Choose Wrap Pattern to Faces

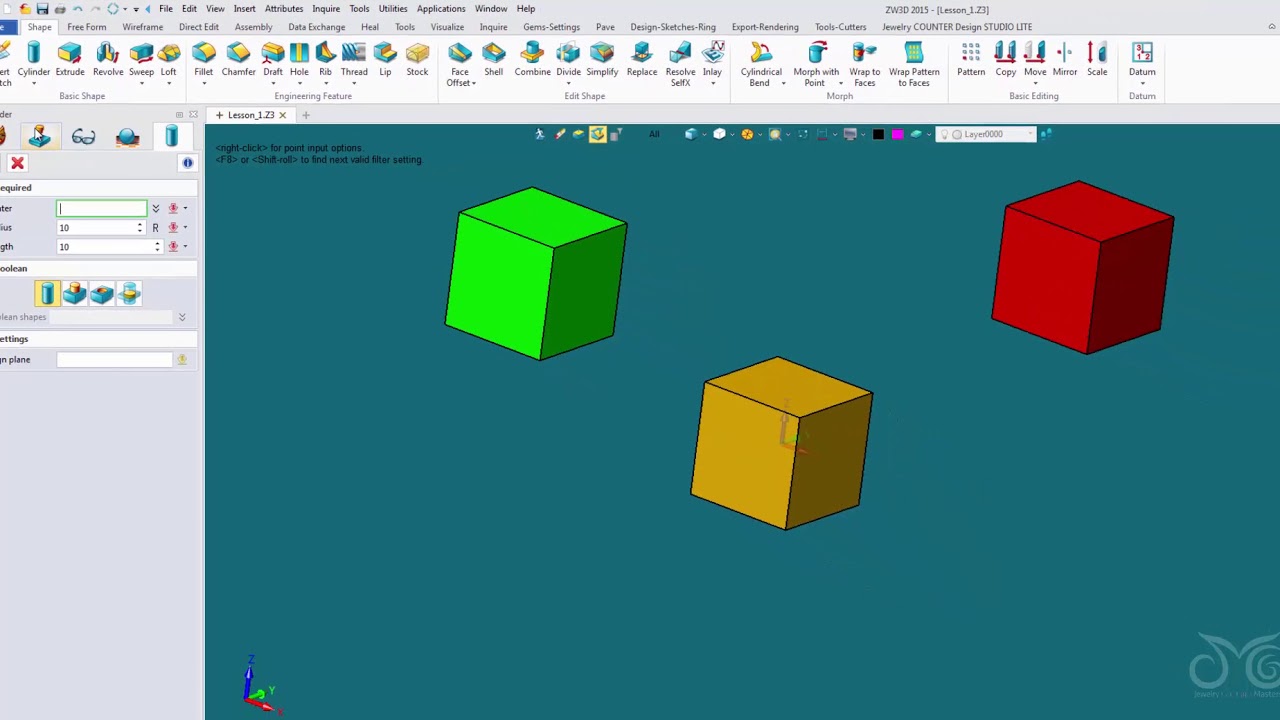914,65
